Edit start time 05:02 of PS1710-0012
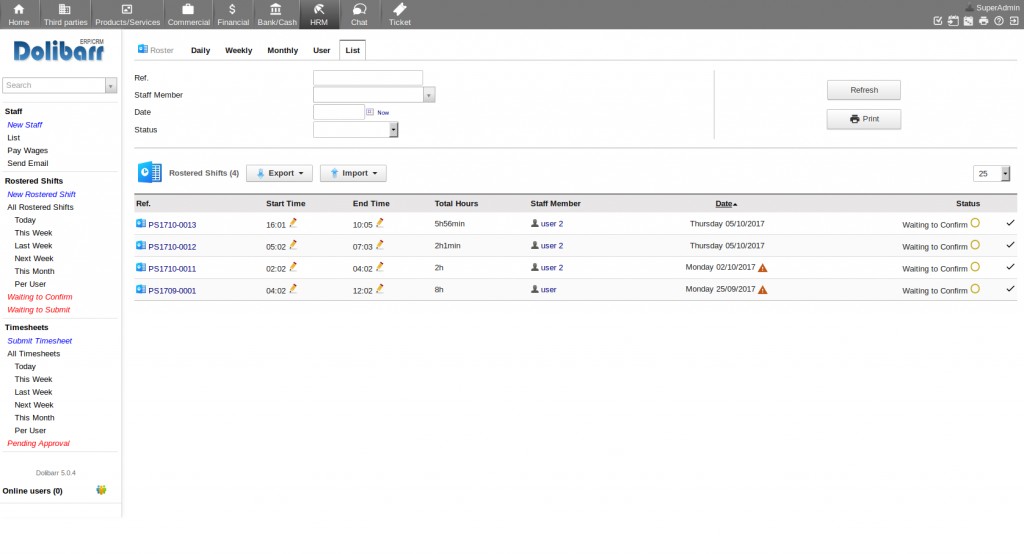 tap(293, 245)
